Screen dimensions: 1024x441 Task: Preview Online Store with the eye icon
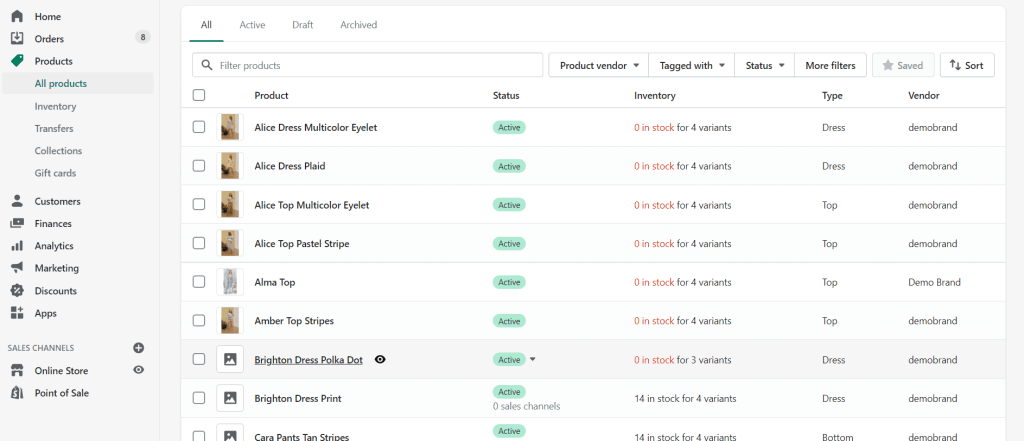tap(139, 370)
